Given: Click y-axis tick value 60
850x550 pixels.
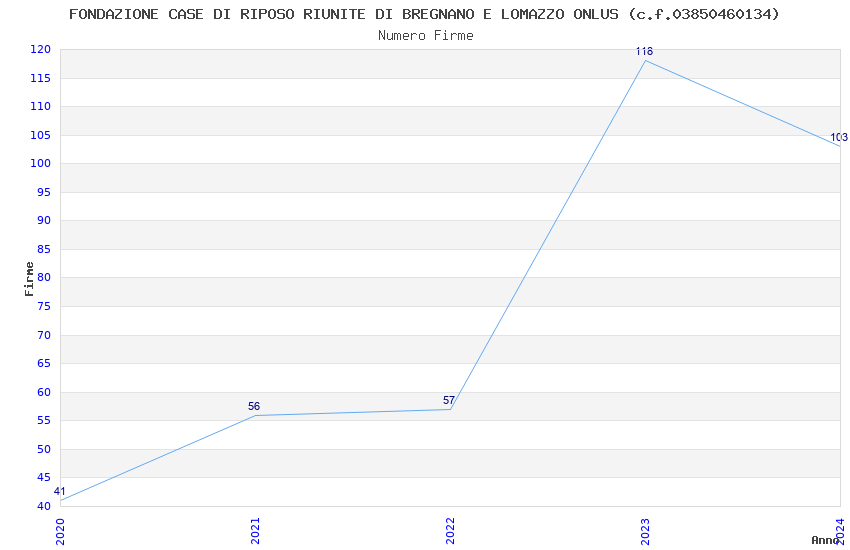Looking at the screenshot, I should pos(44,392).
